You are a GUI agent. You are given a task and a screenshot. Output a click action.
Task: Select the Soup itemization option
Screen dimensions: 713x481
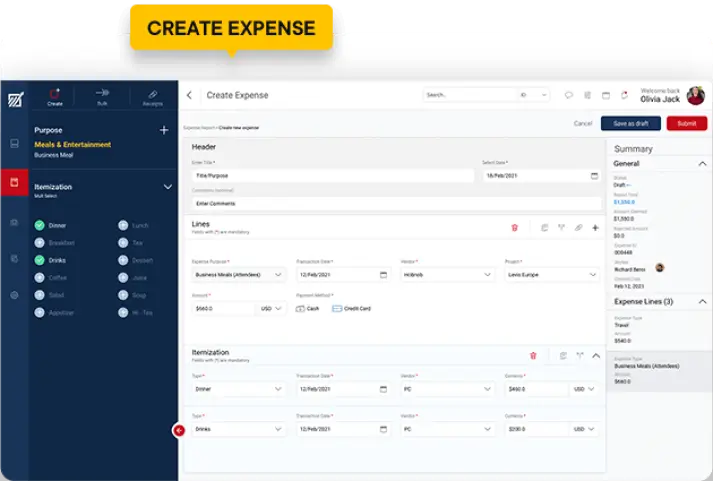[123, 295]
